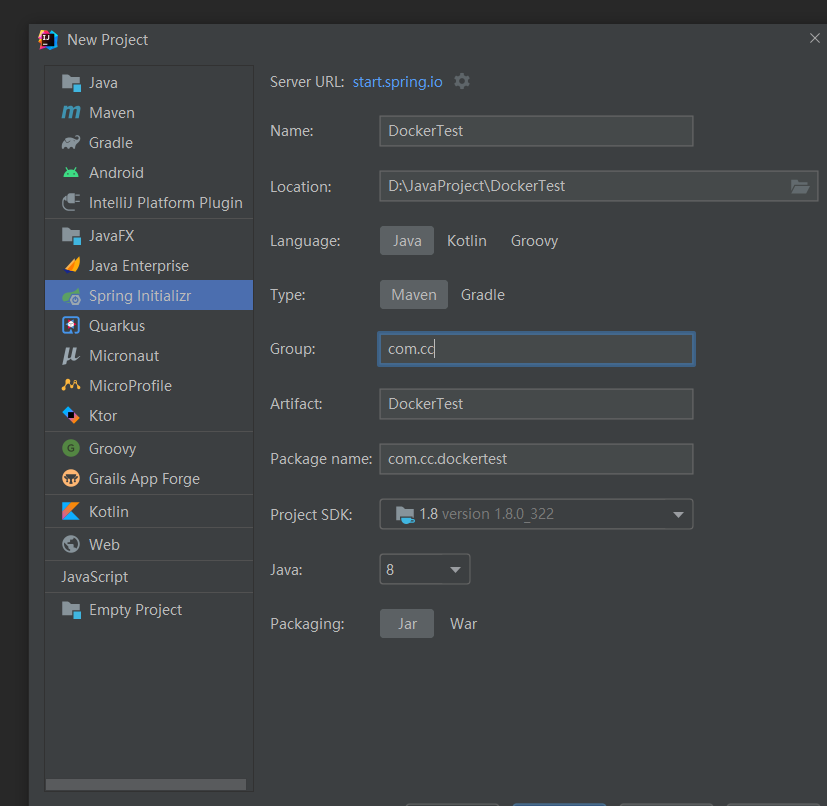
Task: Click the Micronaut mu icon
Action: point(71,356)
